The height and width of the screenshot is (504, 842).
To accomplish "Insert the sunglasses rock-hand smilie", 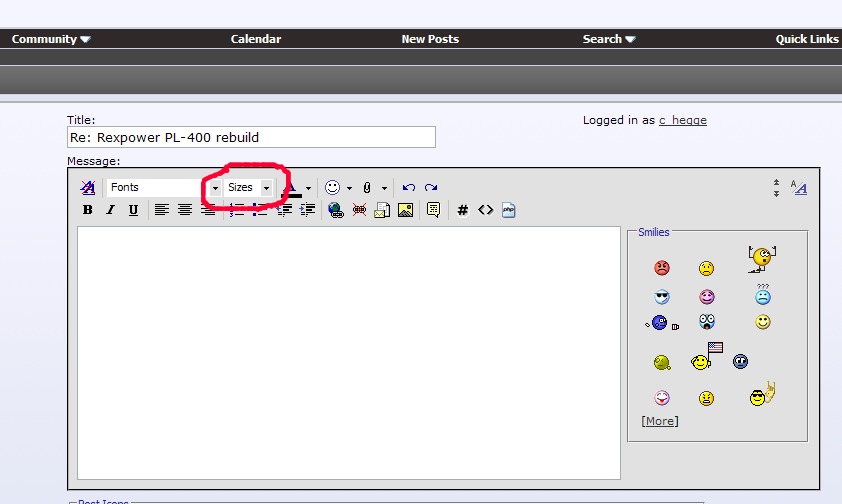I will point(762,394).
